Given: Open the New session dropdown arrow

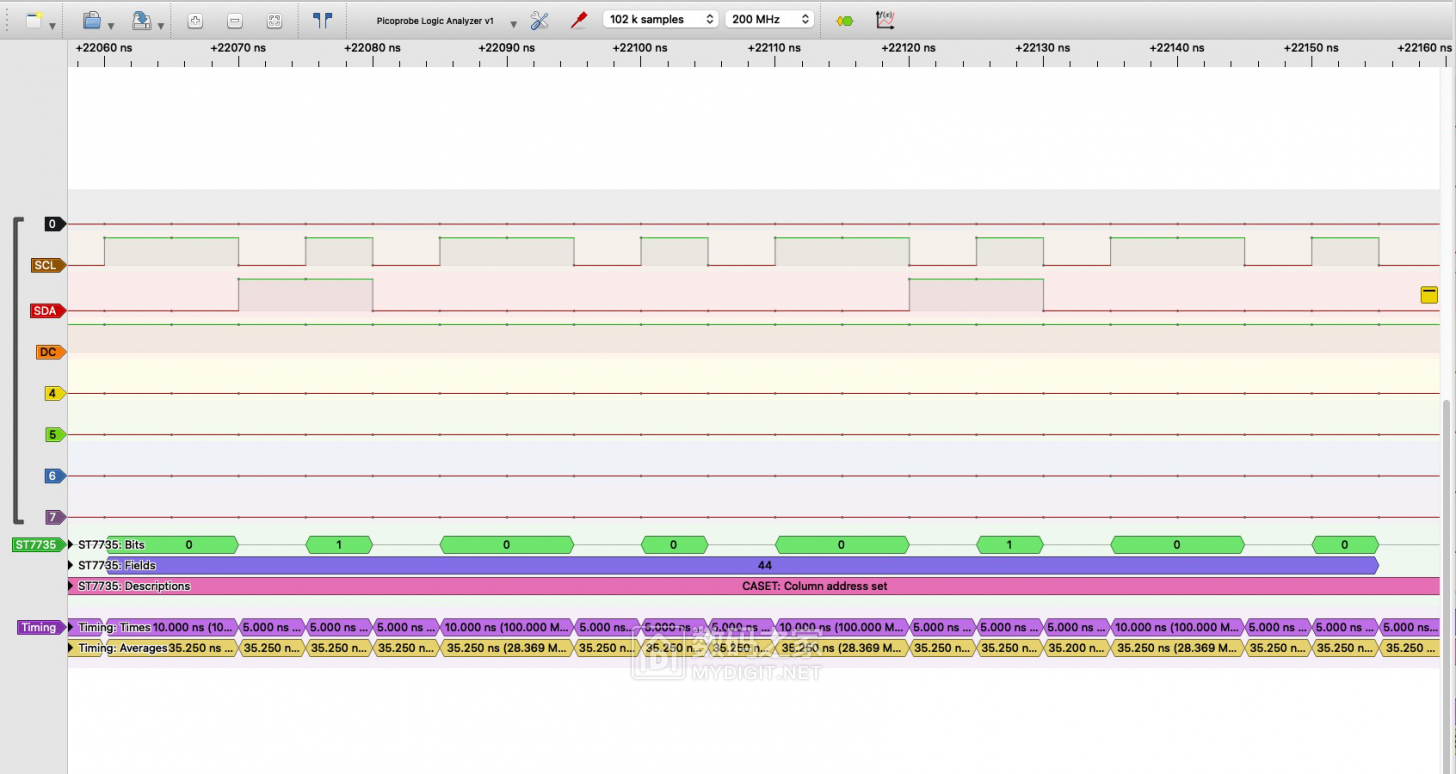Looking at the screenshot, I should (x=52, y=25).
